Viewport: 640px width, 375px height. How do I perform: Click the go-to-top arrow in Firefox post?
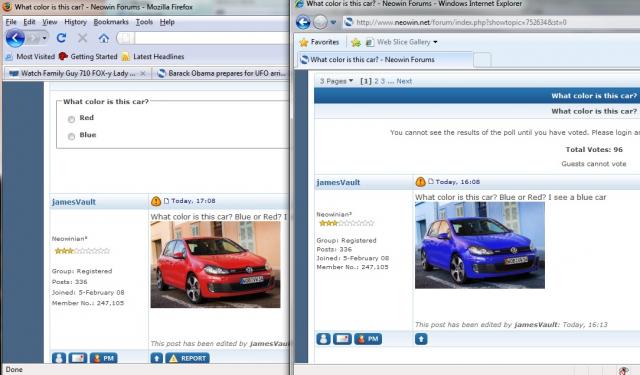point(156,358)
